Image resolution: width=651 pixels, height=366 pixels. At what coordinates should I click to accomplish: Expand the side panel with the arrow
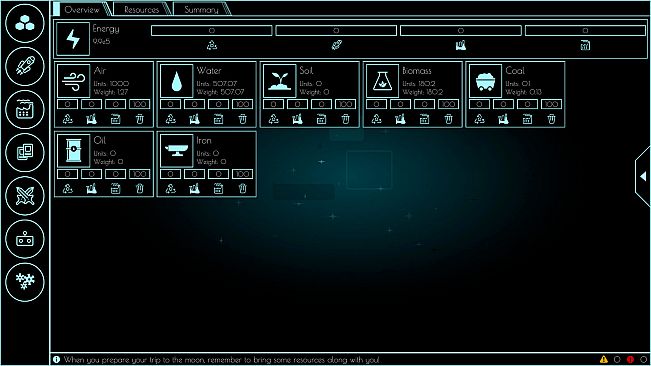pyautogui.click(x=643, y=176)
